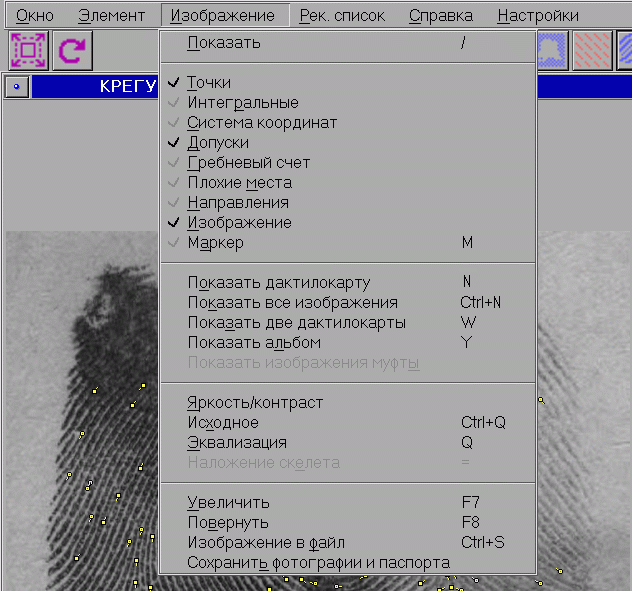This screenshot has width=632, height=591.
Task: Click the blue dotted region toolbar icon
Action: (553, 50)
